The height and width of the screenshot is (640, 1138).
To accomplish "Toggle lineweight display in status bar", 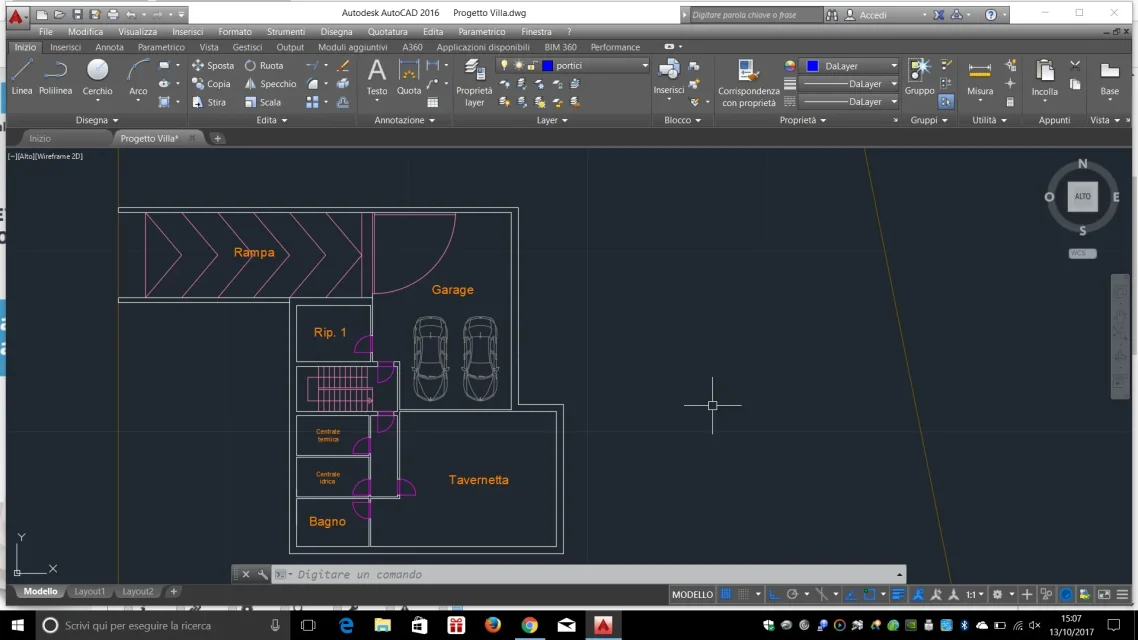I will [898, 594].
